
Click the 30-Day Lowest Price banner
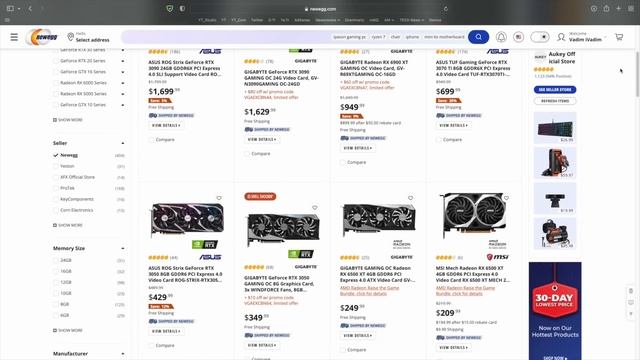pos(555,311)
